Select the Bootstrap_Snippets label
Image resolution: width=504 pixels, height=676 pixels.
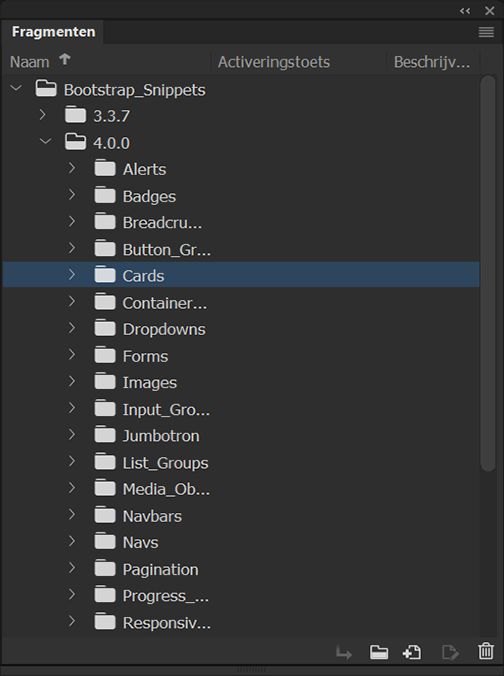[x=135, y=90]
